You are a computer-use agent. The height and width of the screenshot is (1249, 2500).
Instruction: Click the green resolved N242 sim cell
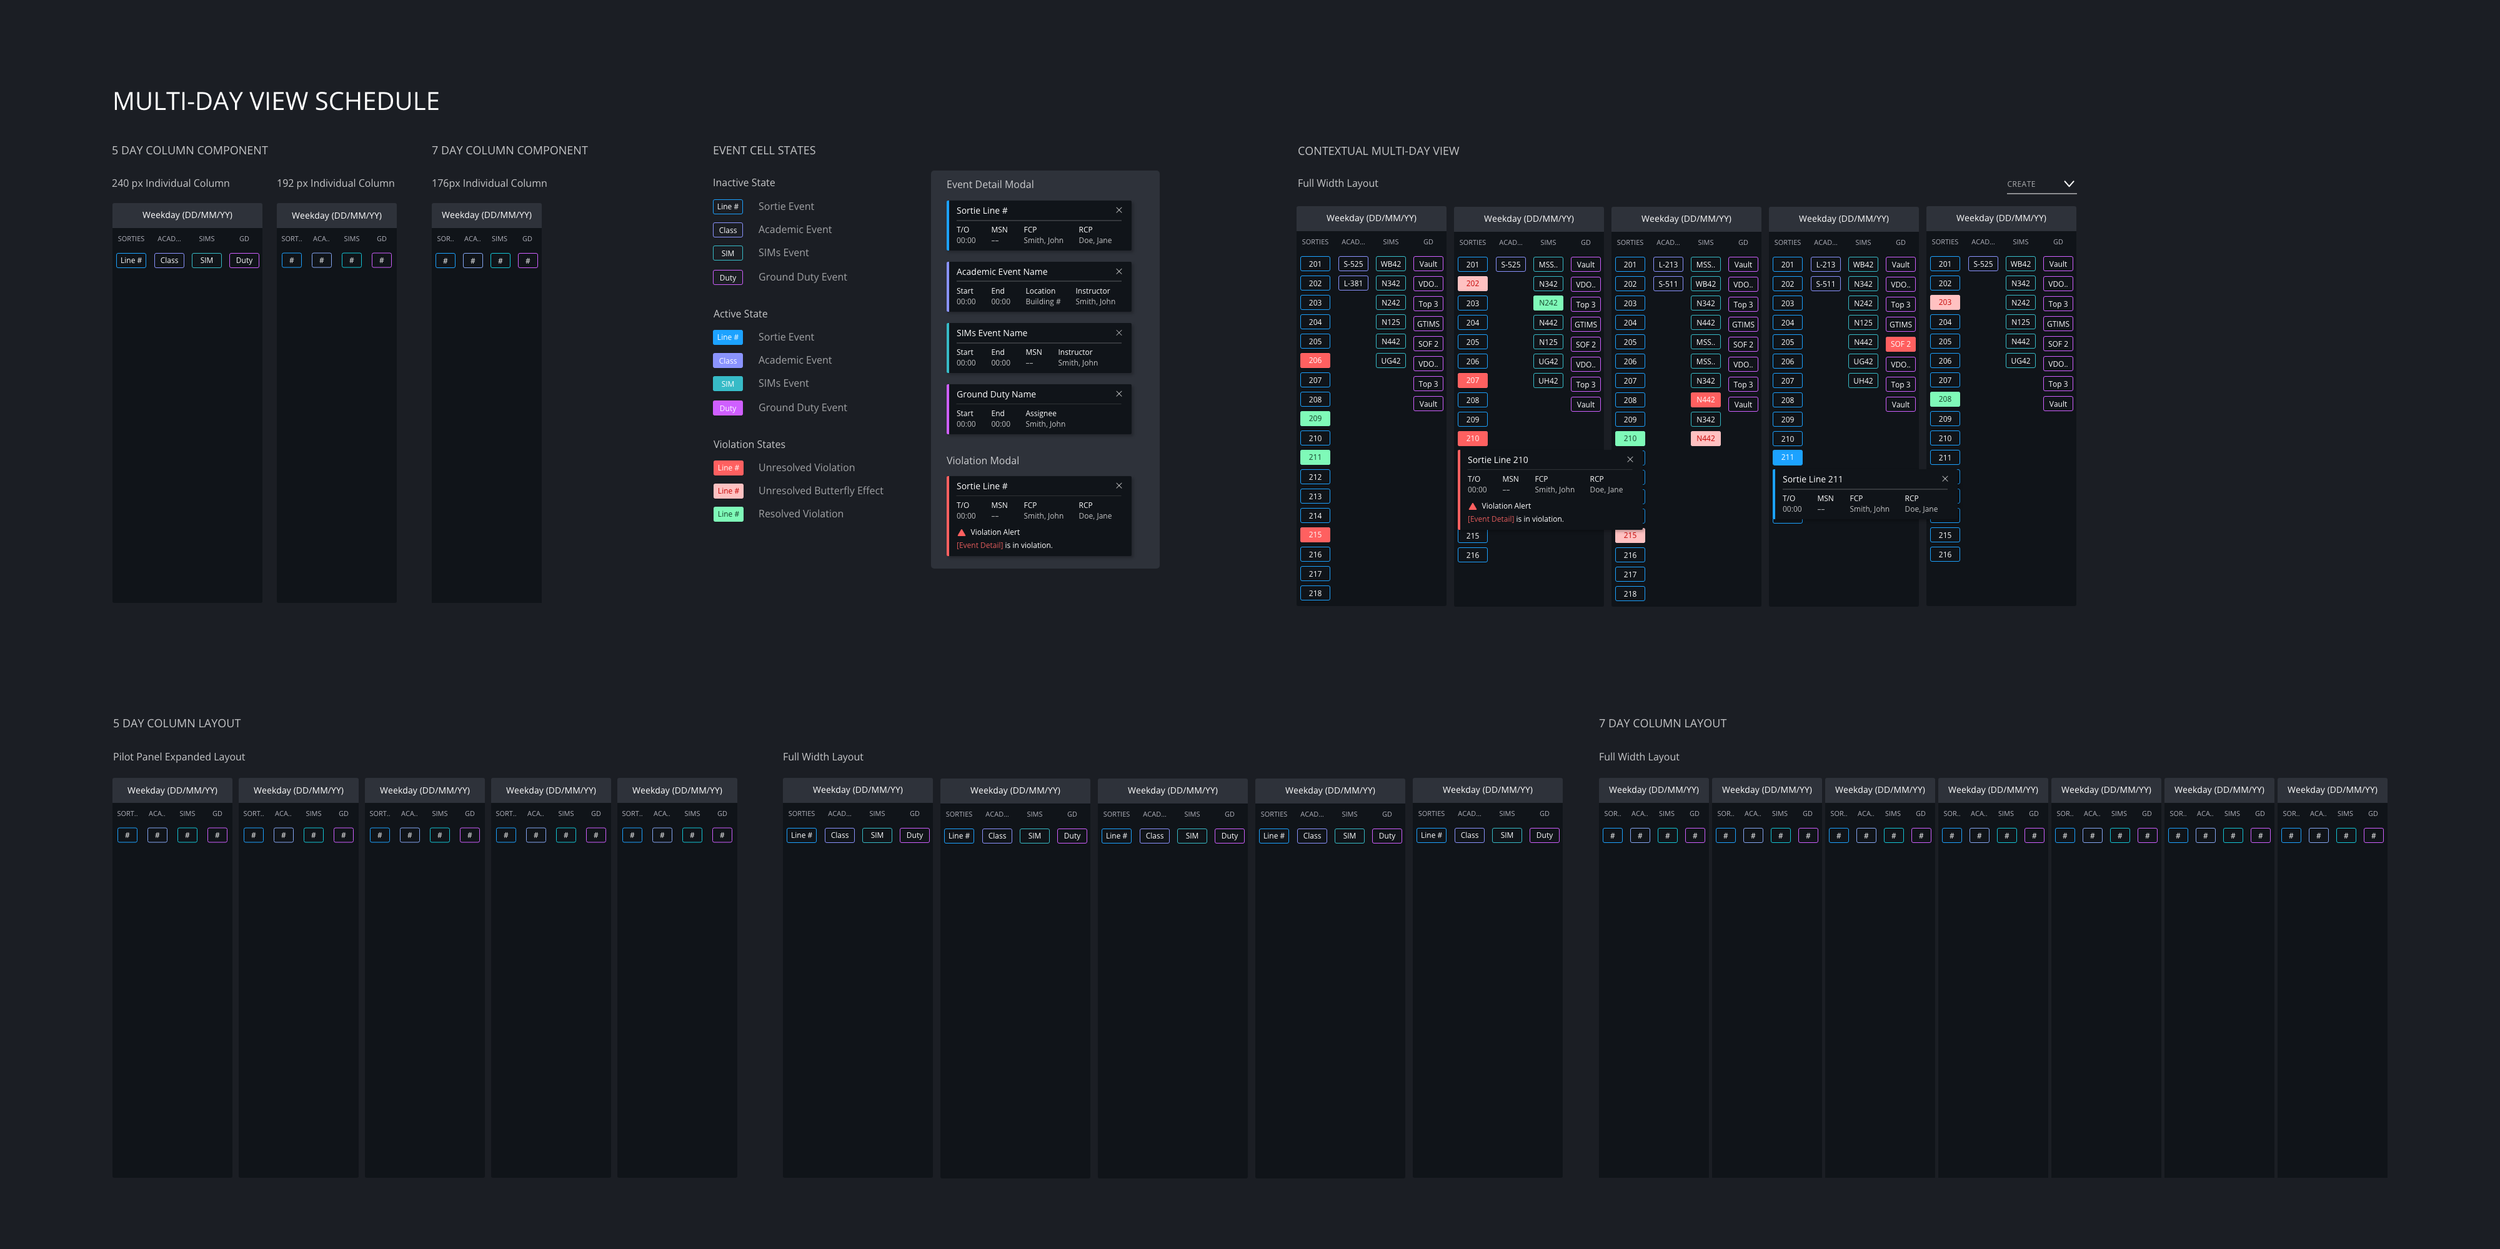click(1548, 303)
